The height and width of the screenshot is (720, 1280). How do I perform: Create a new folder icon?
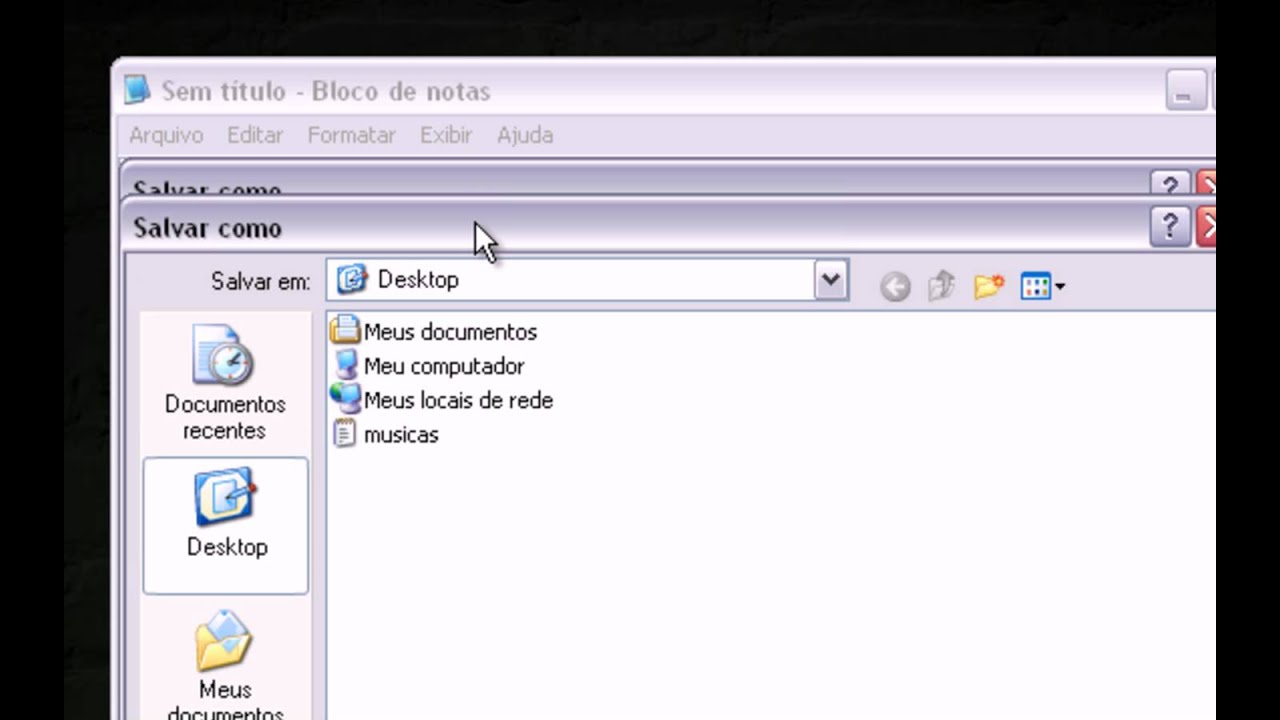pyautogui.click(x=988, y=287)
